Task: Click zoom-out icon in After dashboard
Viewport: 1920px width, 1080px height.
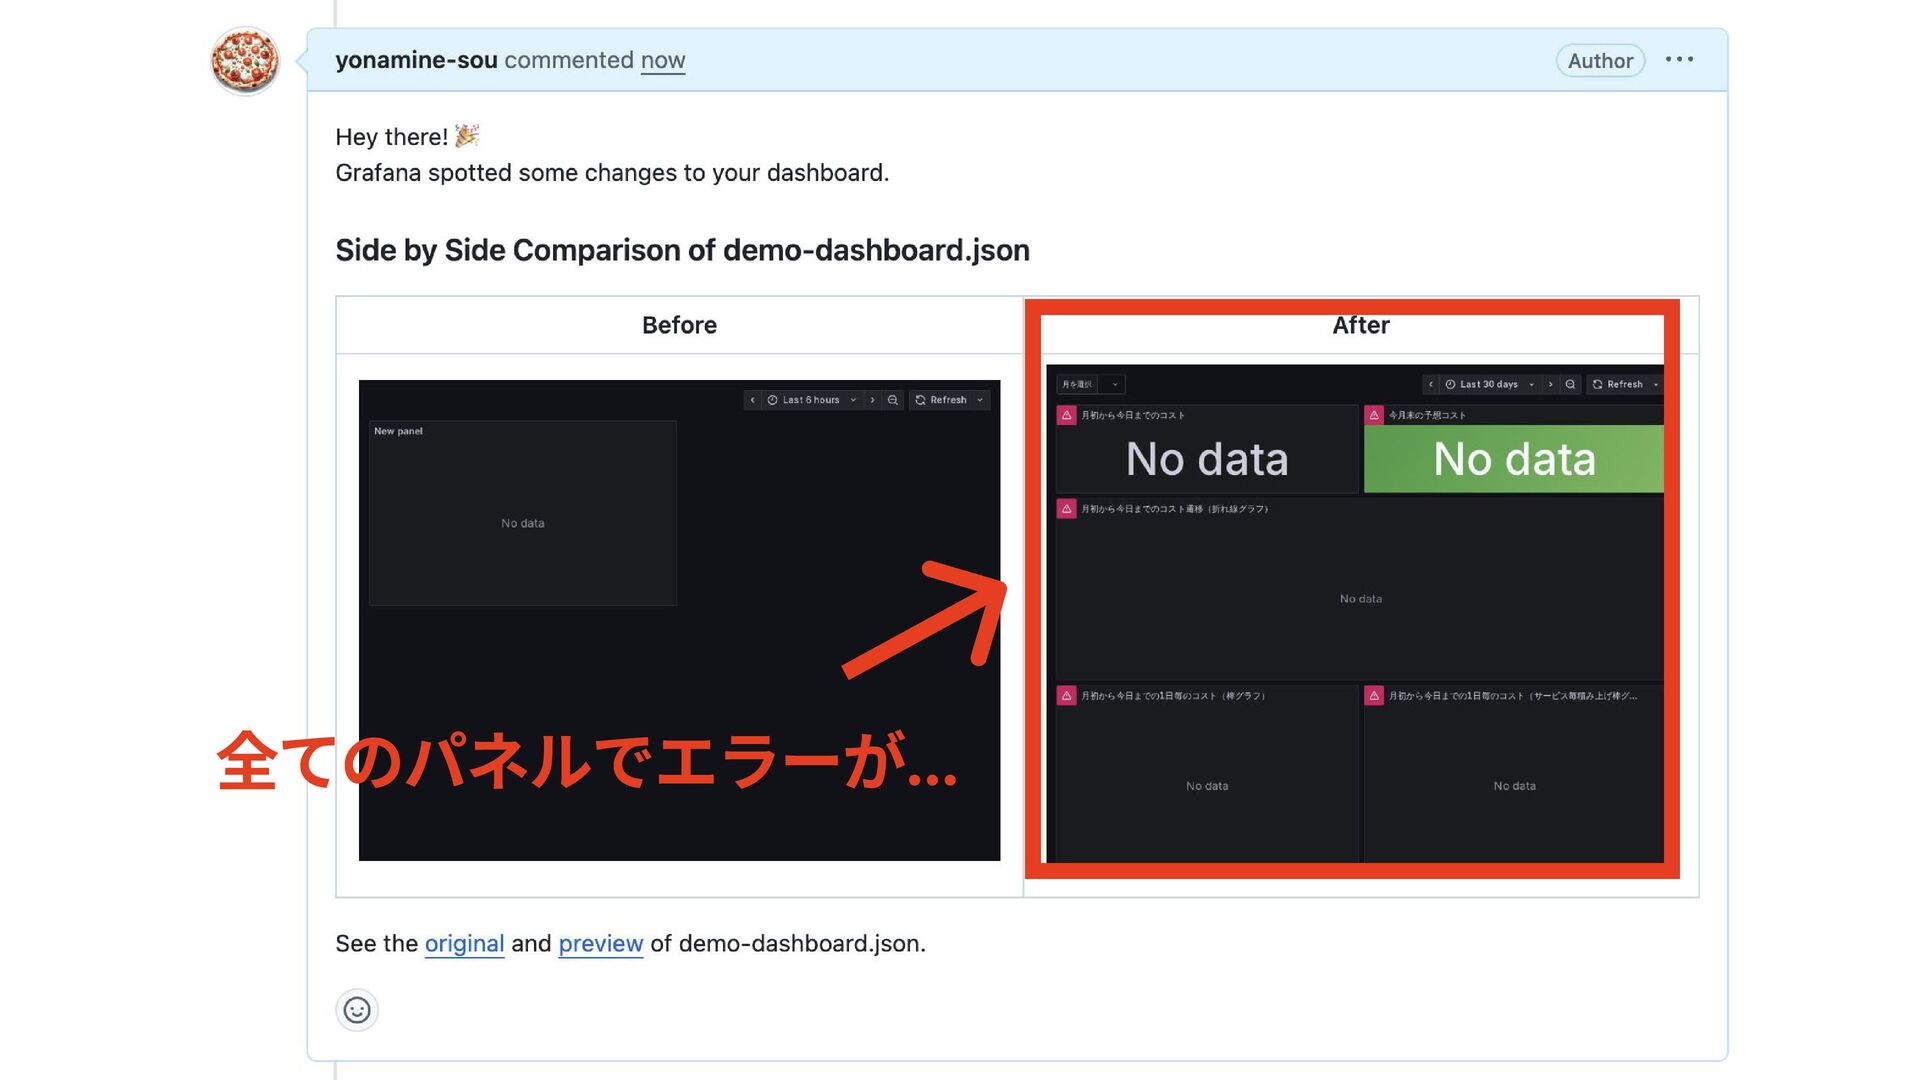Action: click(1570, 384)
